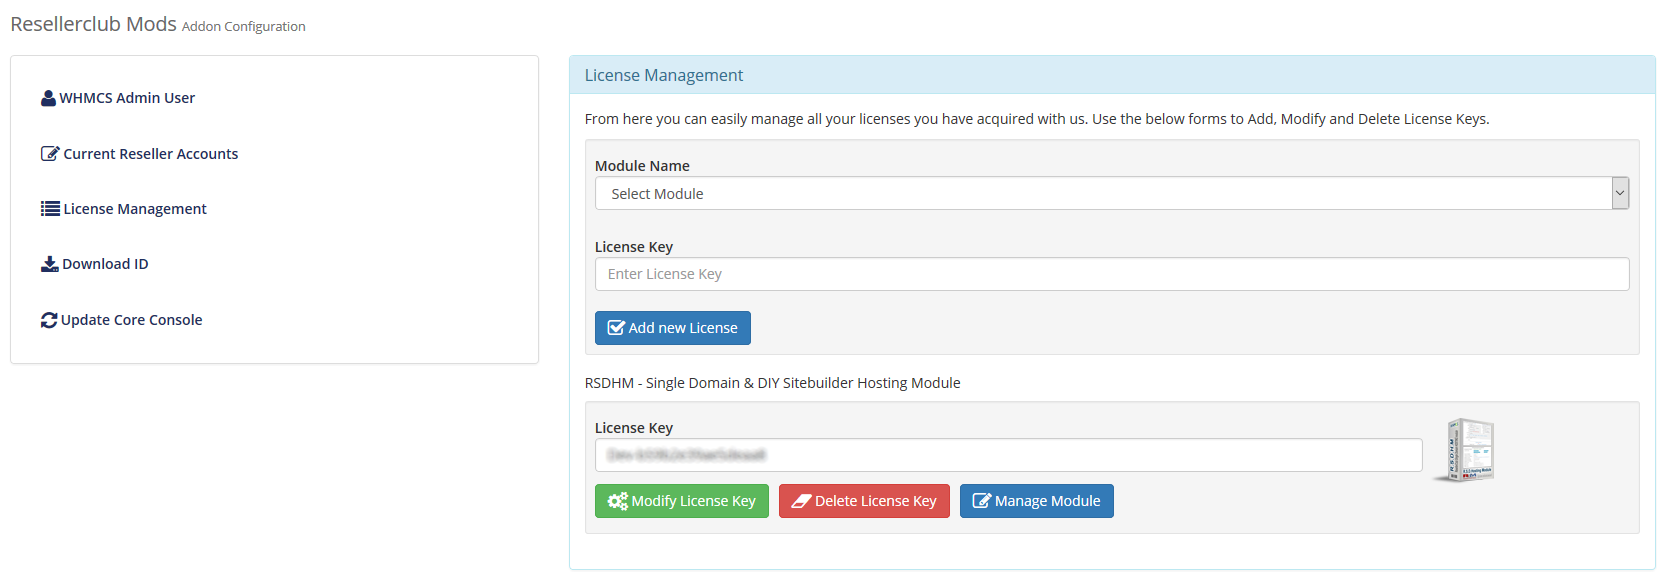Click Modify License Key button
This screenshot has height=576, width=1665.
[x=682, y=501]
